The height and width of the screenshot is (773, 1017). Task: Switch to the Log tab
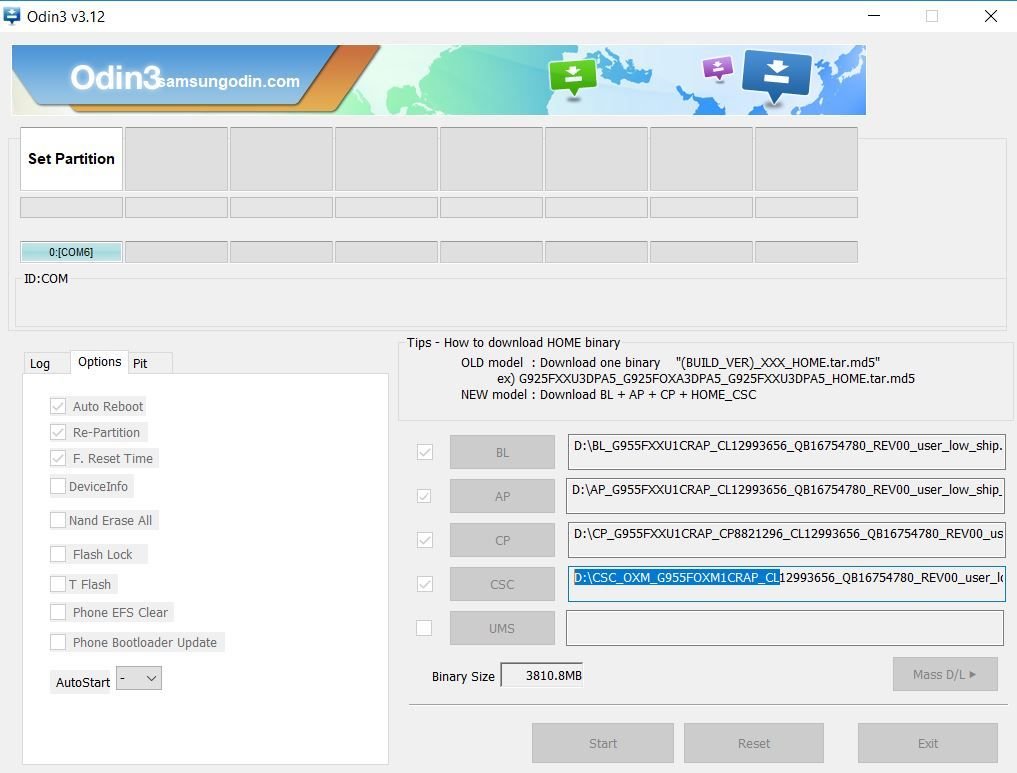click(x=40, y=364)
